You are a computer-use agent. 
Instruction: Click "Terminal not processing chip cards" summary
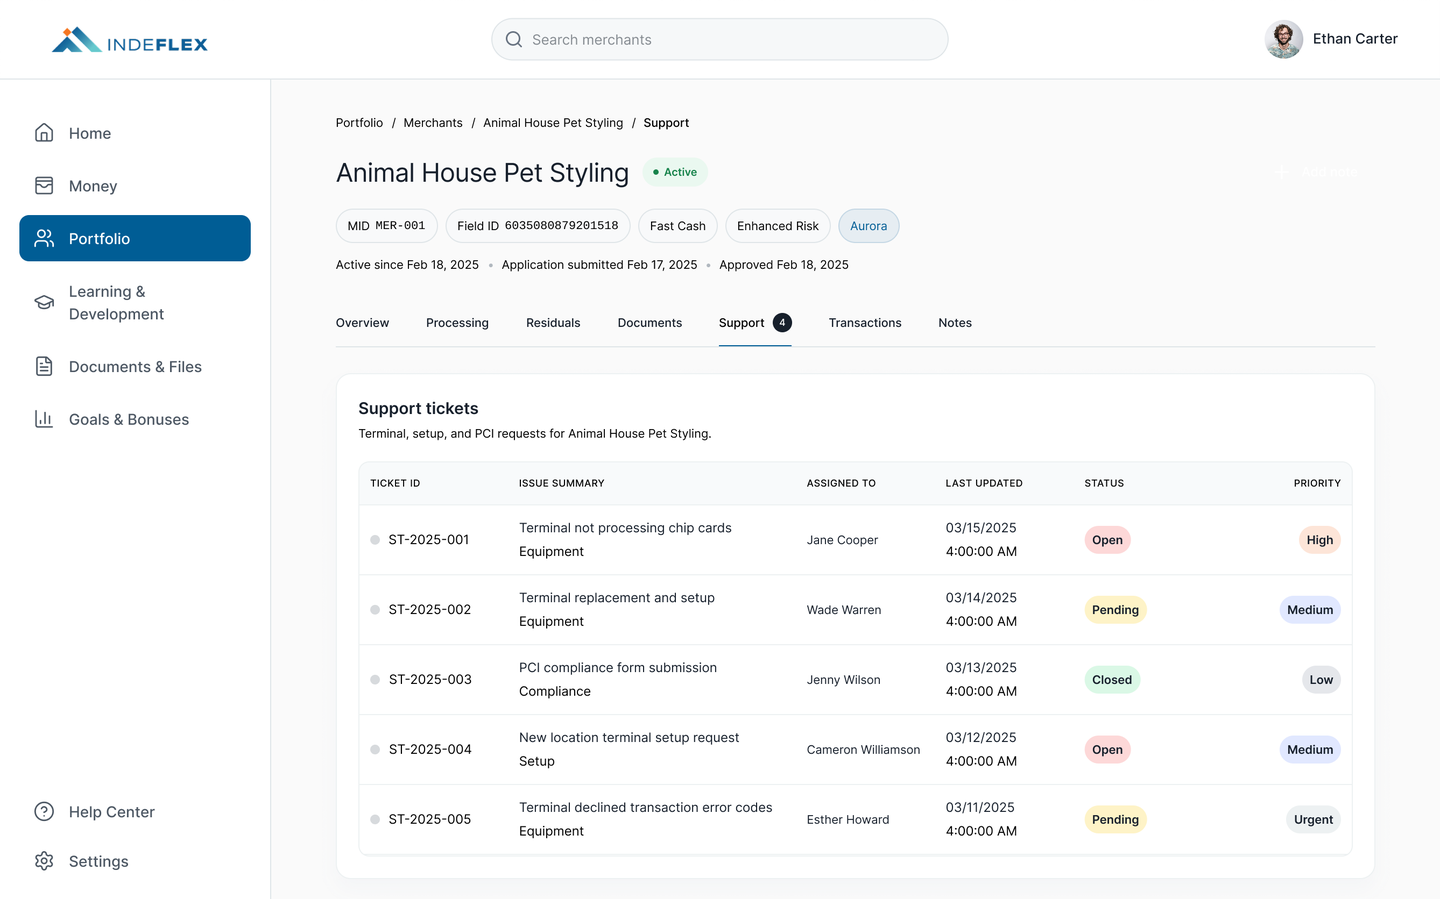(x=625, y=528)
